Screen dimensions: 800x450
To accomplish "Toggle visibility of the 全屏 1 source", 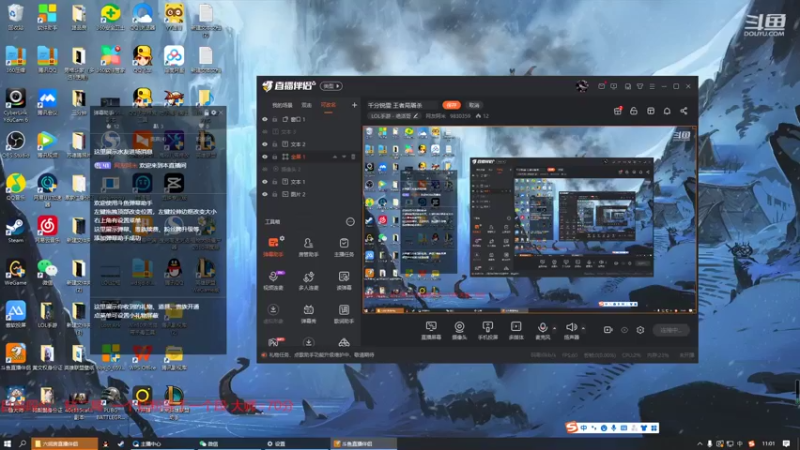I will click(264, 157).
